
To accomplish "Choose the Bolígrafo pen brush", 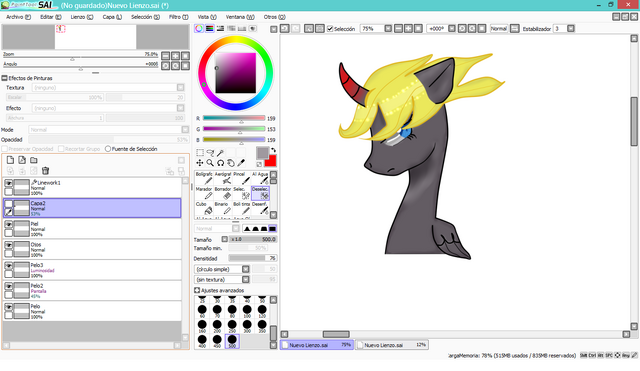I will click(204, 178).
